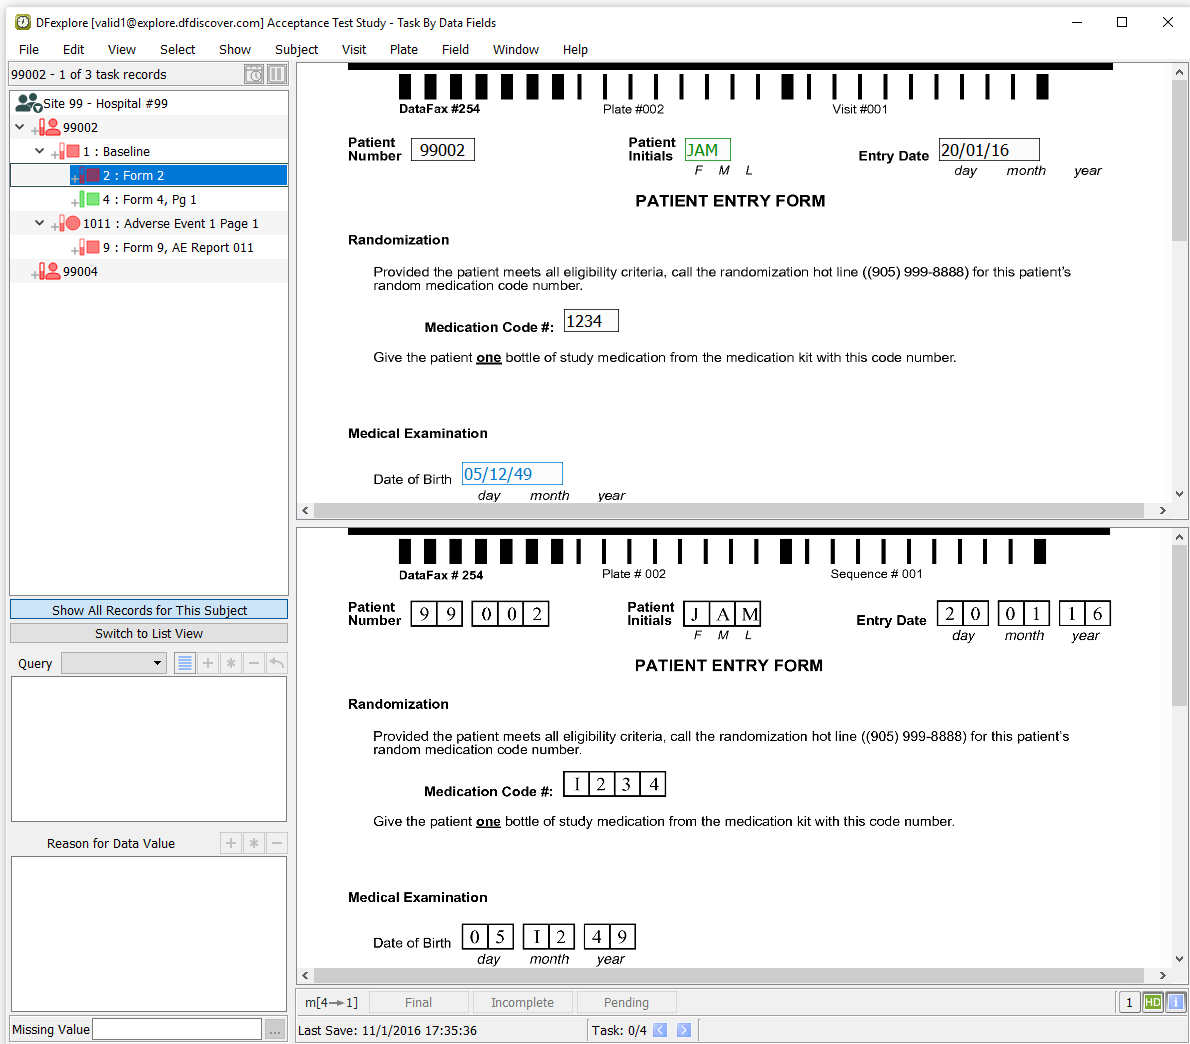Viewport: 1190px width, 1044px height.
Task: Click the add query plus icon
Action: [208, 663]
